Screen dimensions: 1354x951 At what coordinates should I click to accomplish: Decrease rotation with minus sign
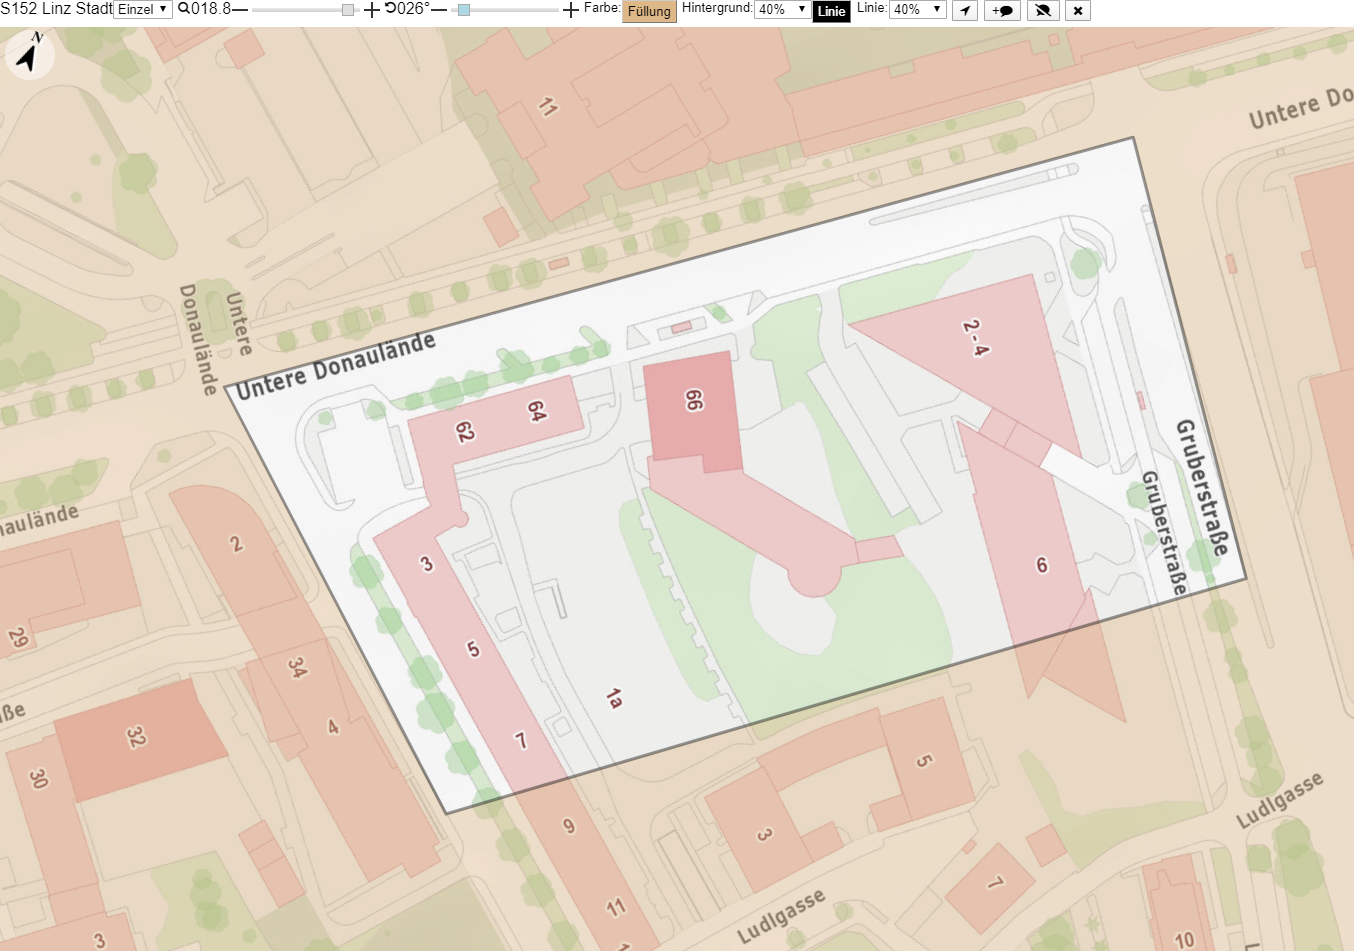(x=439, y=10)
